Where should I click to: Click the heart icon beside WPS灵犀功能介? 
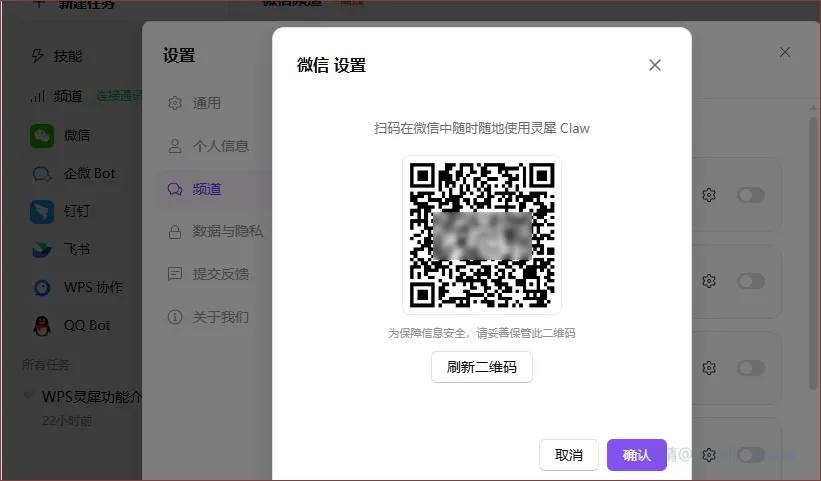pos(28,395)
